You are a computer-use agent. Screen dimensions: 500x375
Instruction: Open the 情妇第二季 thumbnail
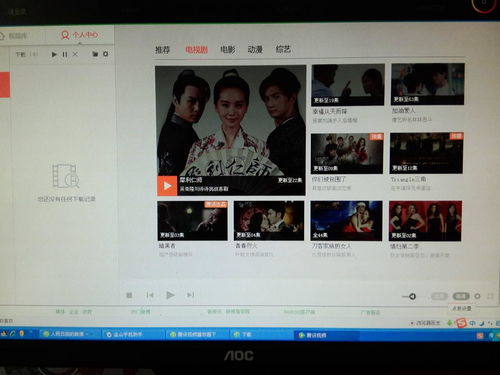pos(425,221)
